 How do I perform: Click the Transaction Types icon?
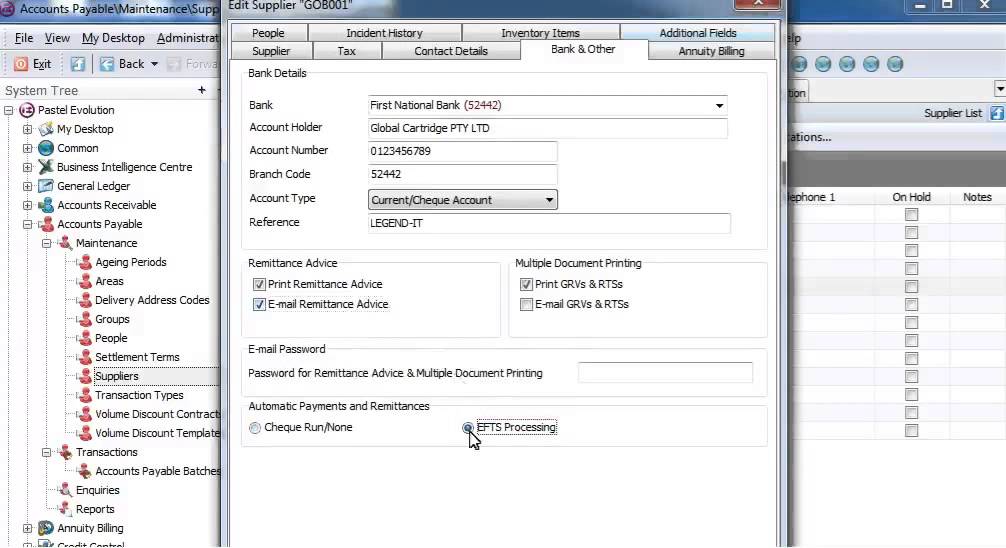[84, 395]
